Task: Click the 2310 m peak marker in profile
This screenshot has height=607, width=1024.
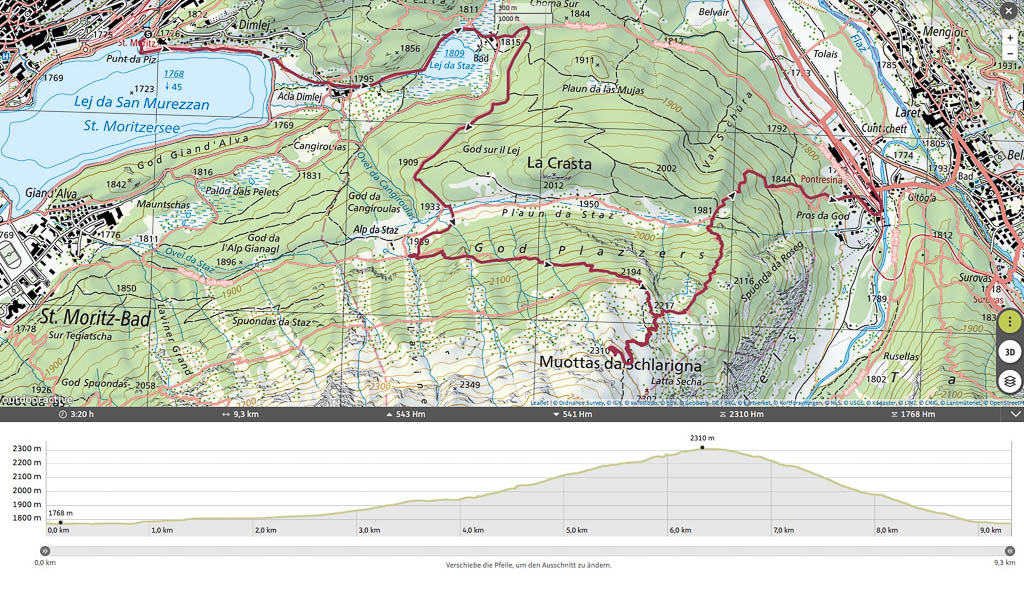Action: (x=702, y=447)
